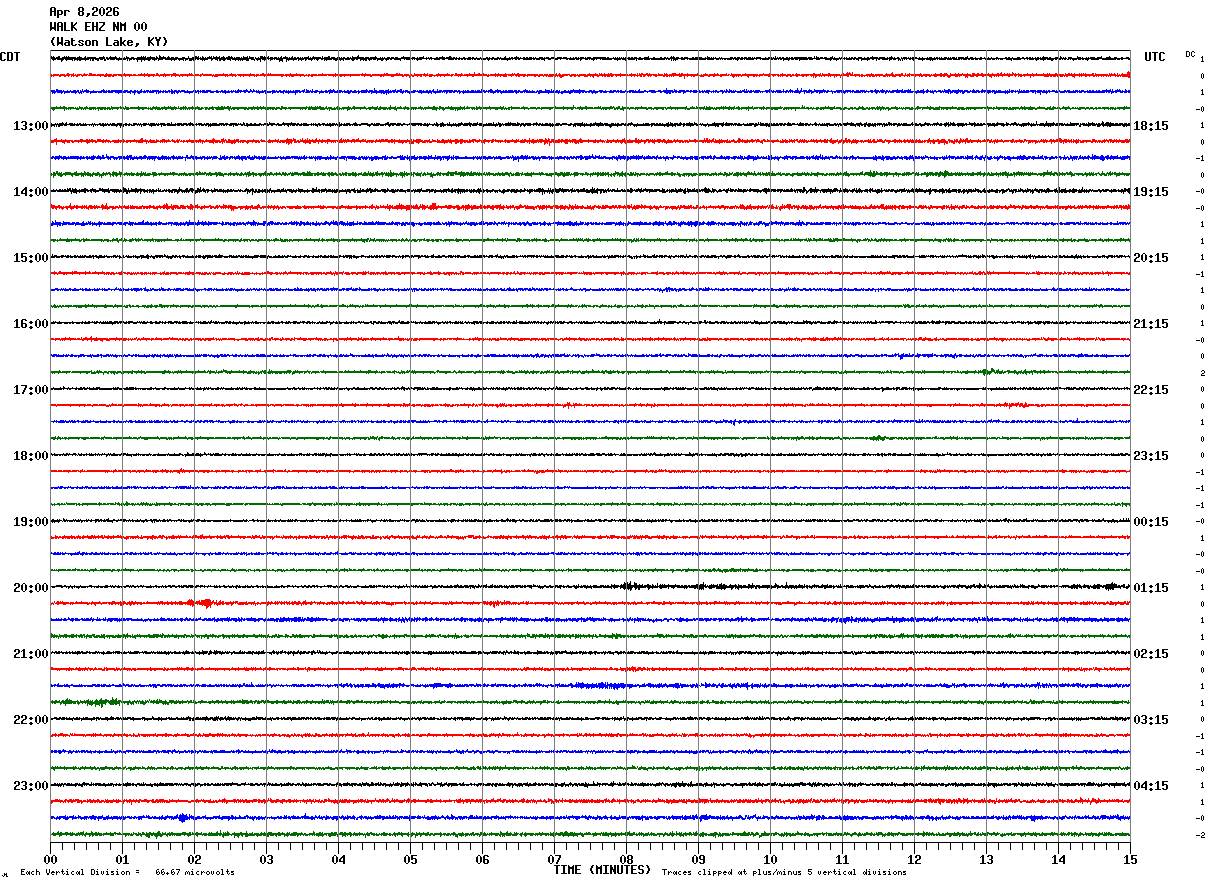Select minute tick 08 on time axis
Screen dimensions: 1210x886
[x=626, y=859]
